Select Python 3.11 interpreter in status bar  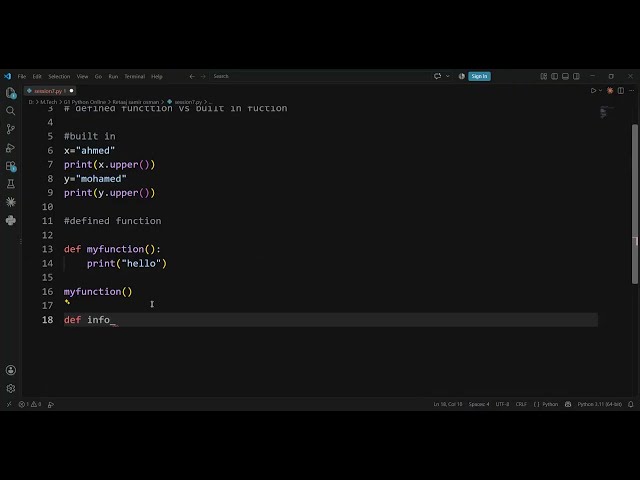pyautogui.click(x=600, y=404)
